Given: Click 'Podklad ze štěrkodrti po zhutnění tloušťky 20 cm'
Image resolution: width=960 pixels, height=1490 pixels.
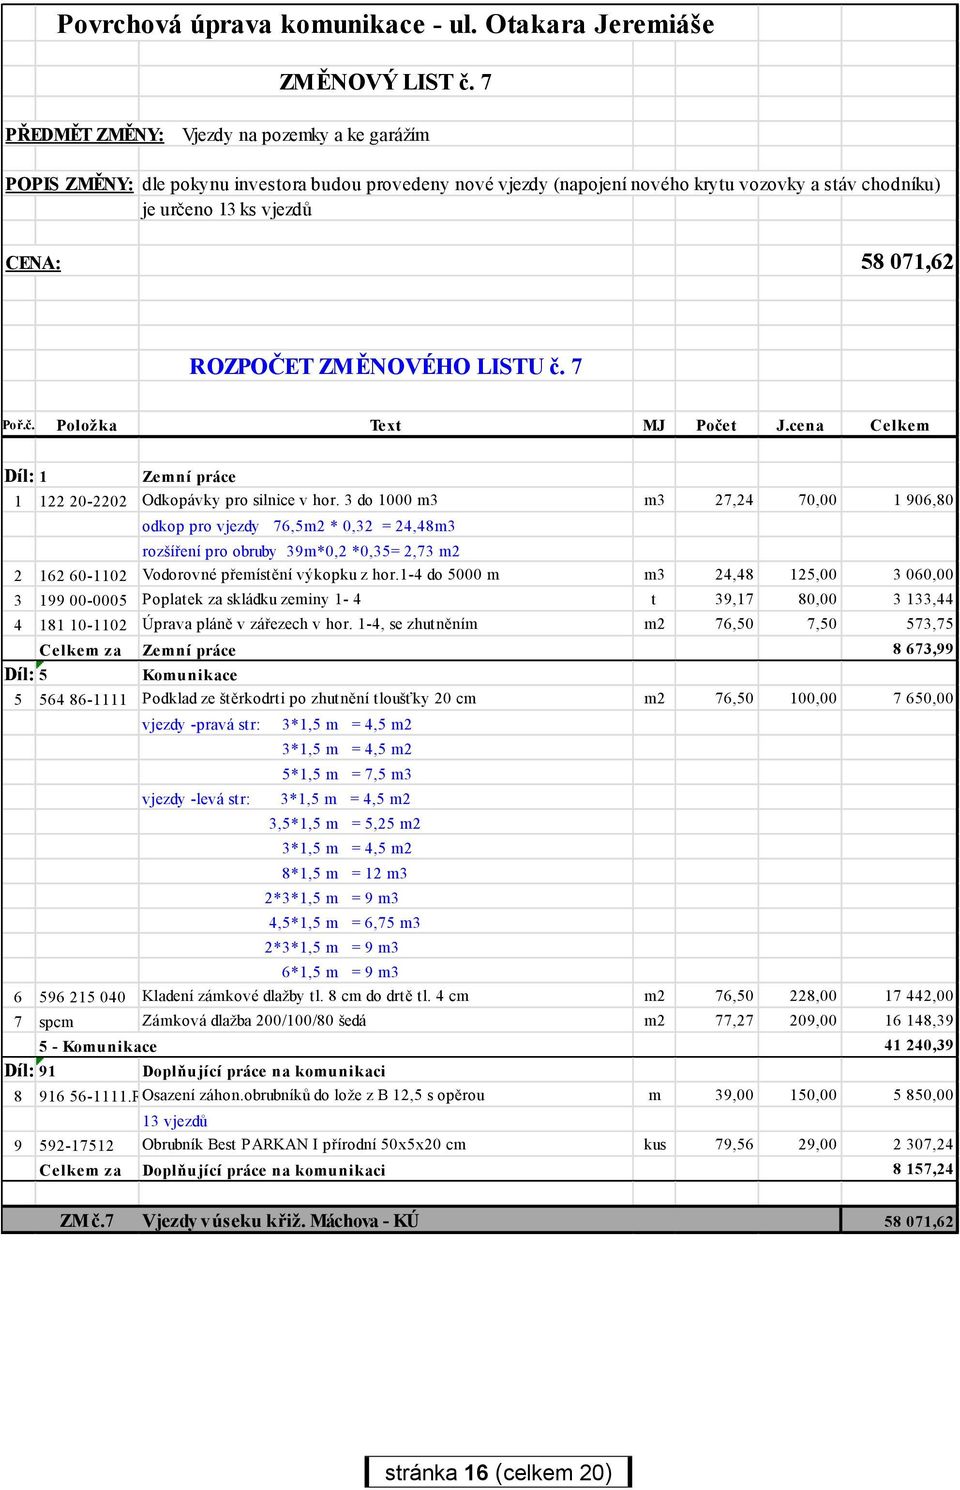Looking at the screenshot, I should pos(309,699).
